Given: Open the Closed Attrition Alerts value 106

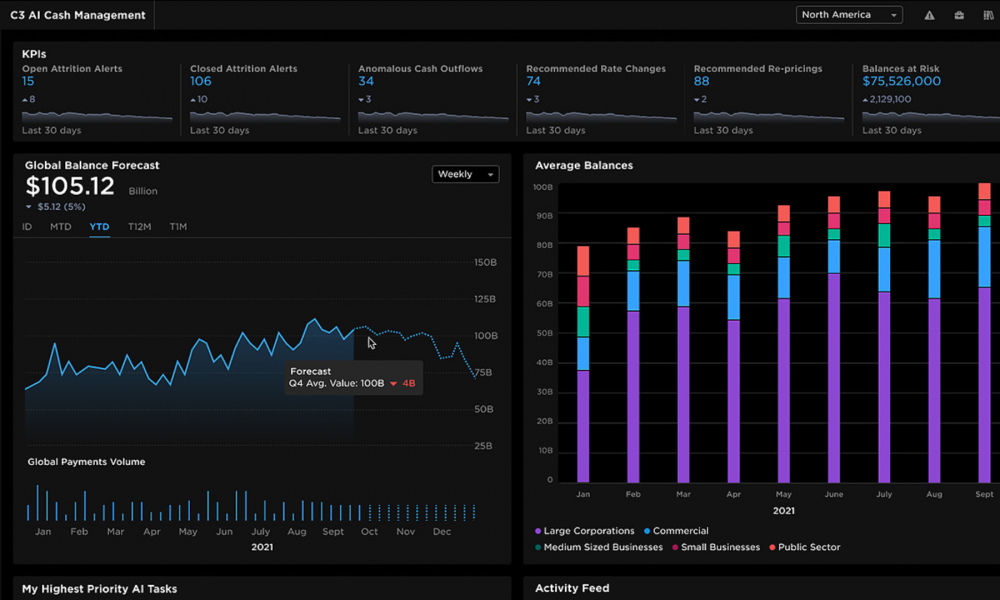Looking at the screenshot, I should (200, 81).
